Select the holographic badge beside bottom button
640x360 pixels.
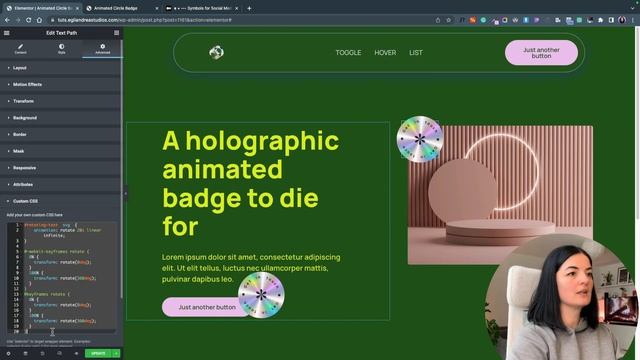[261, 295]
